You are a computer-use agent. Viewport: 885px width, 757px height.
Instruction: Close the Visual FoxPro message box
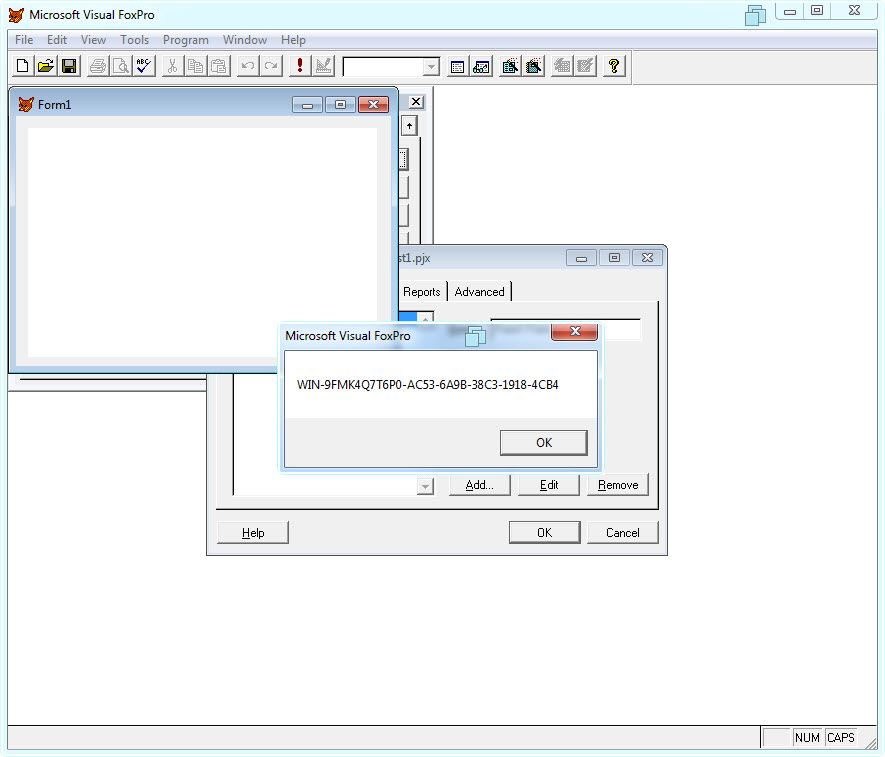click(575, 331)
